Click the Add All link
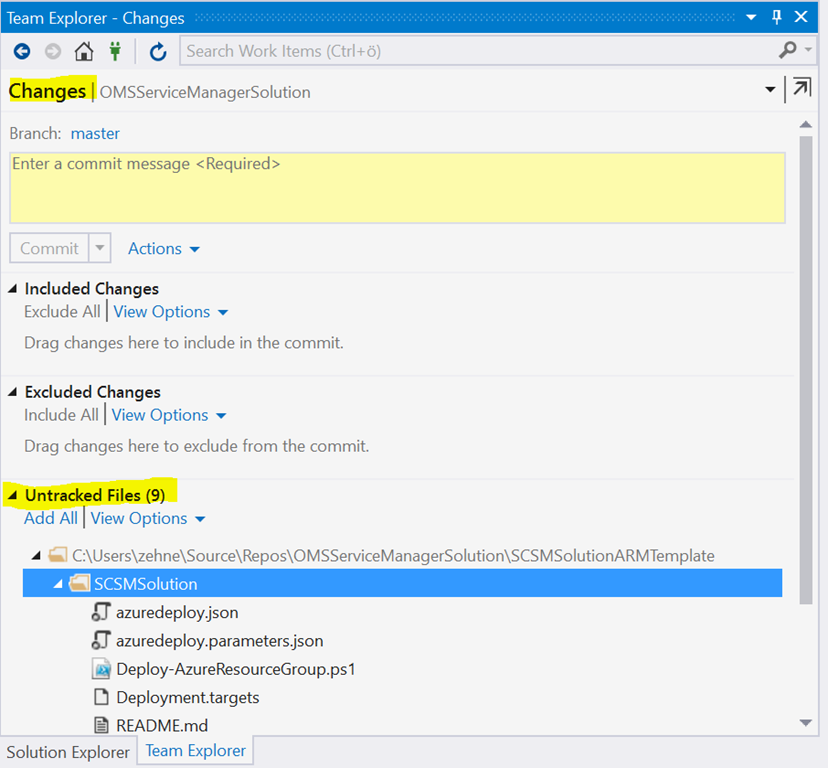The height and width of the screenshot is (768, 828). pos(51,518)
